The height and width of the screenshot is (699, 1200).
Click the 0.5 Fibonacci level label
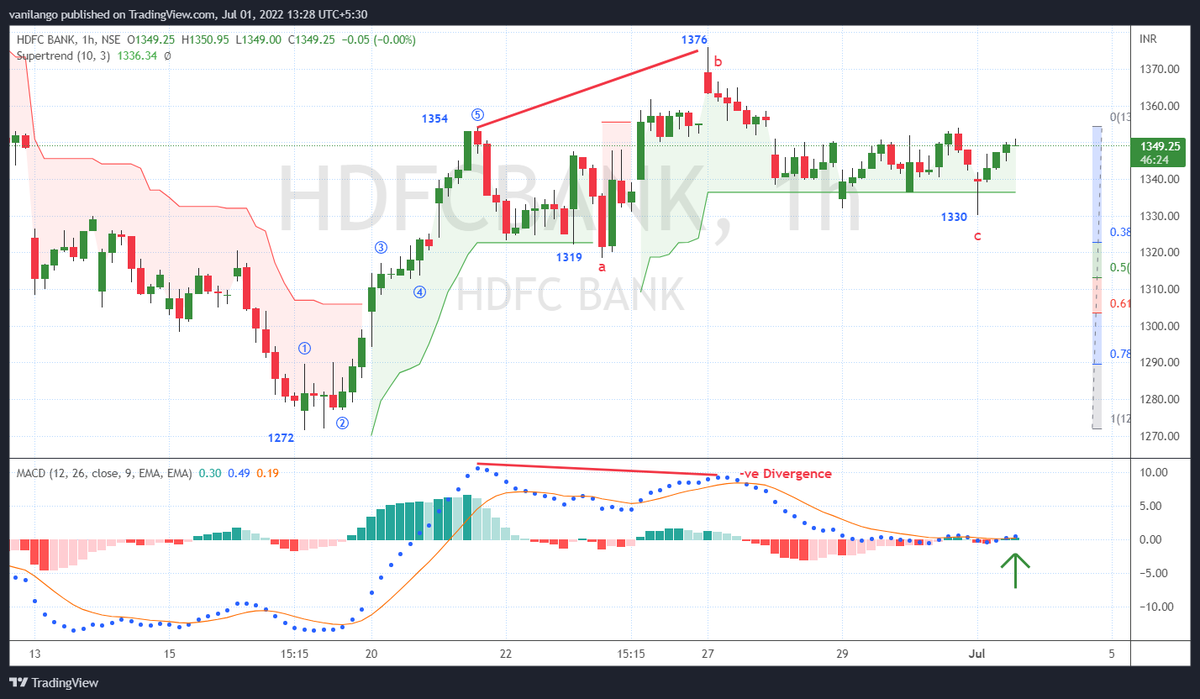pos(1121,268)
